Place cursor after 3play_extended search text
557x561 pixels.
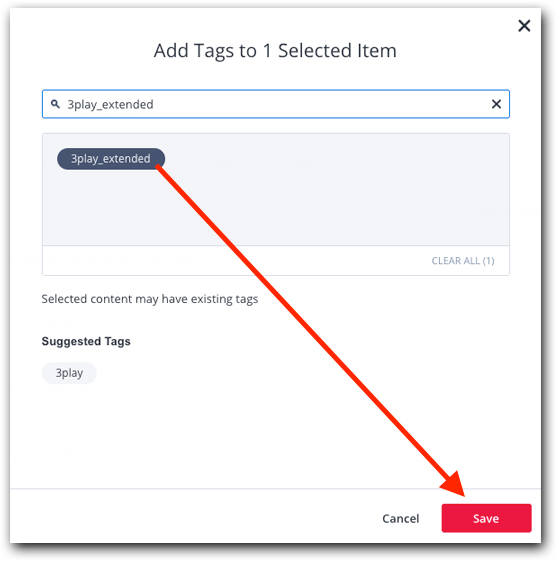coord(155,104)
